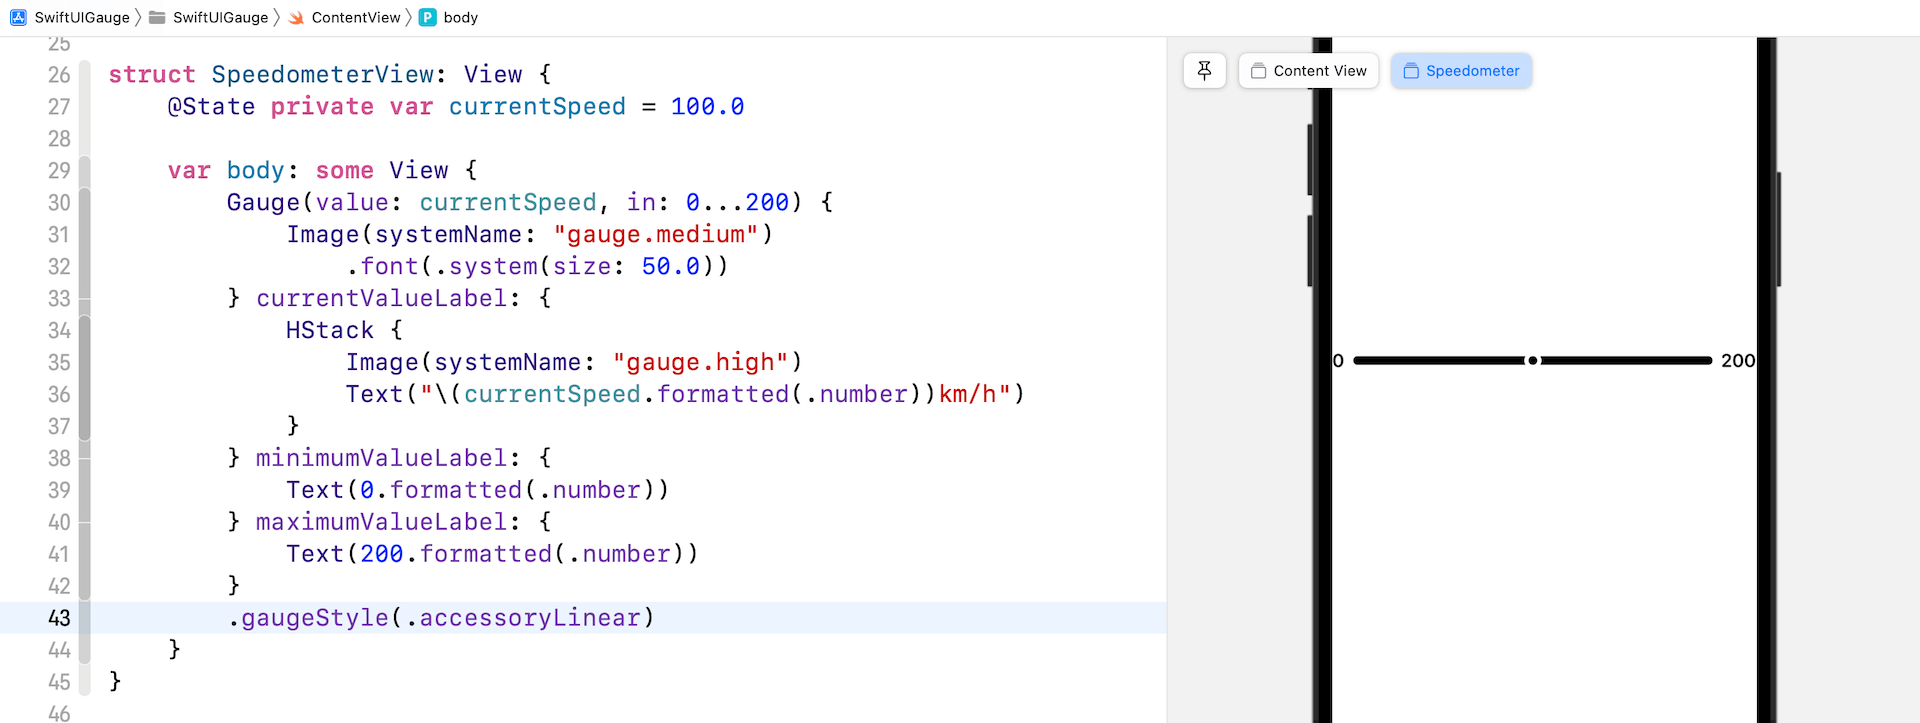The image size is (1920, 723).
Task: Click the minimumValueLabel parameter
Action: [x=381, y=458]
